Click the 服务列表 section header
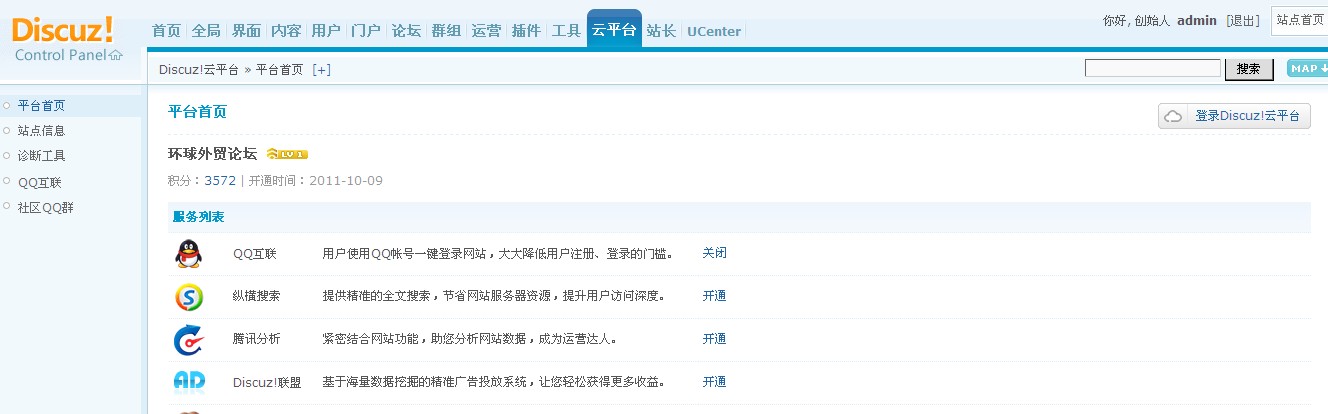 [198, 217]
